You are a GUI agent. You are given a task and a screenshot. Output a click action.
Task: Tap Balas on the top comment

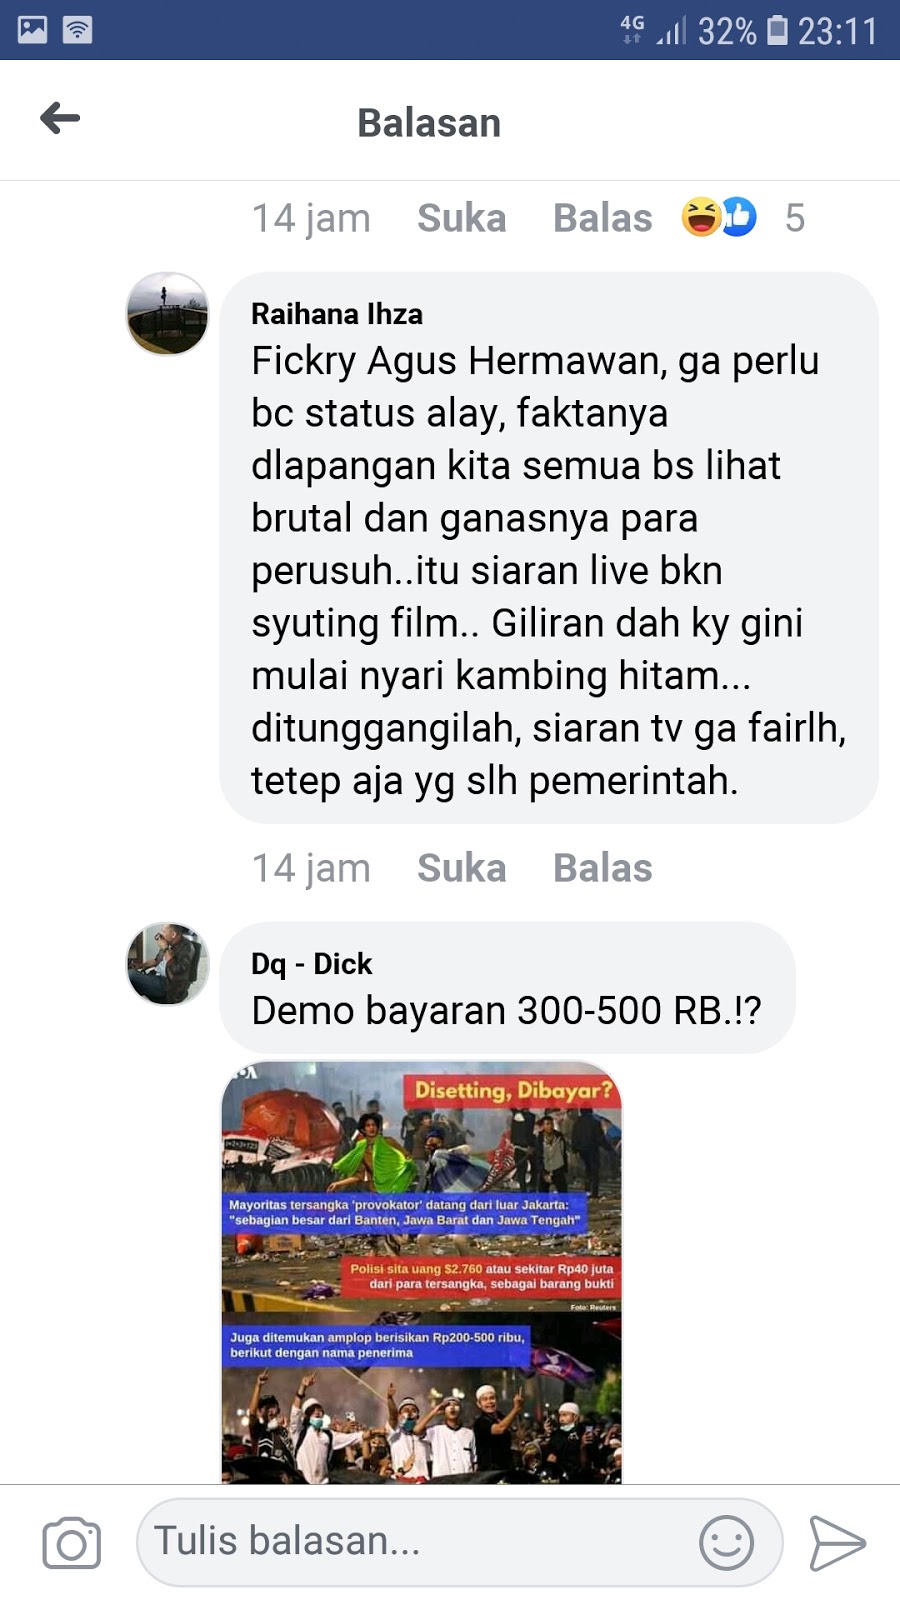(603, 218)
